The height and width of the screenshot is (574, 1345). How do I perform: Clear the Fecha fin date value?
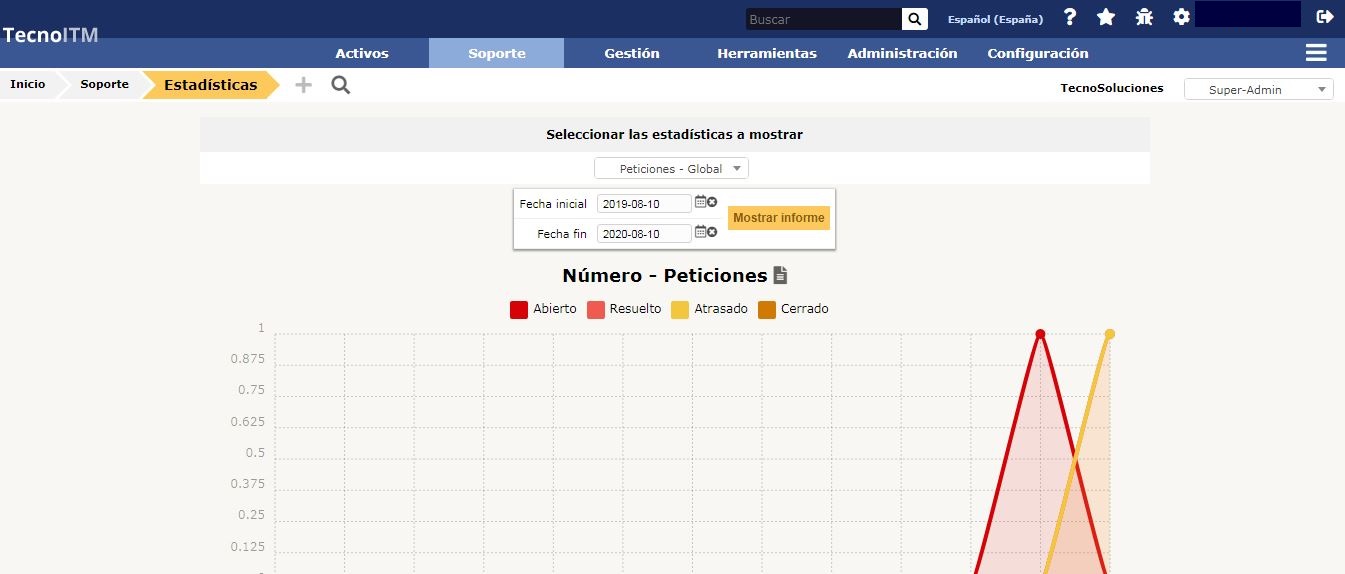point(712,232)
